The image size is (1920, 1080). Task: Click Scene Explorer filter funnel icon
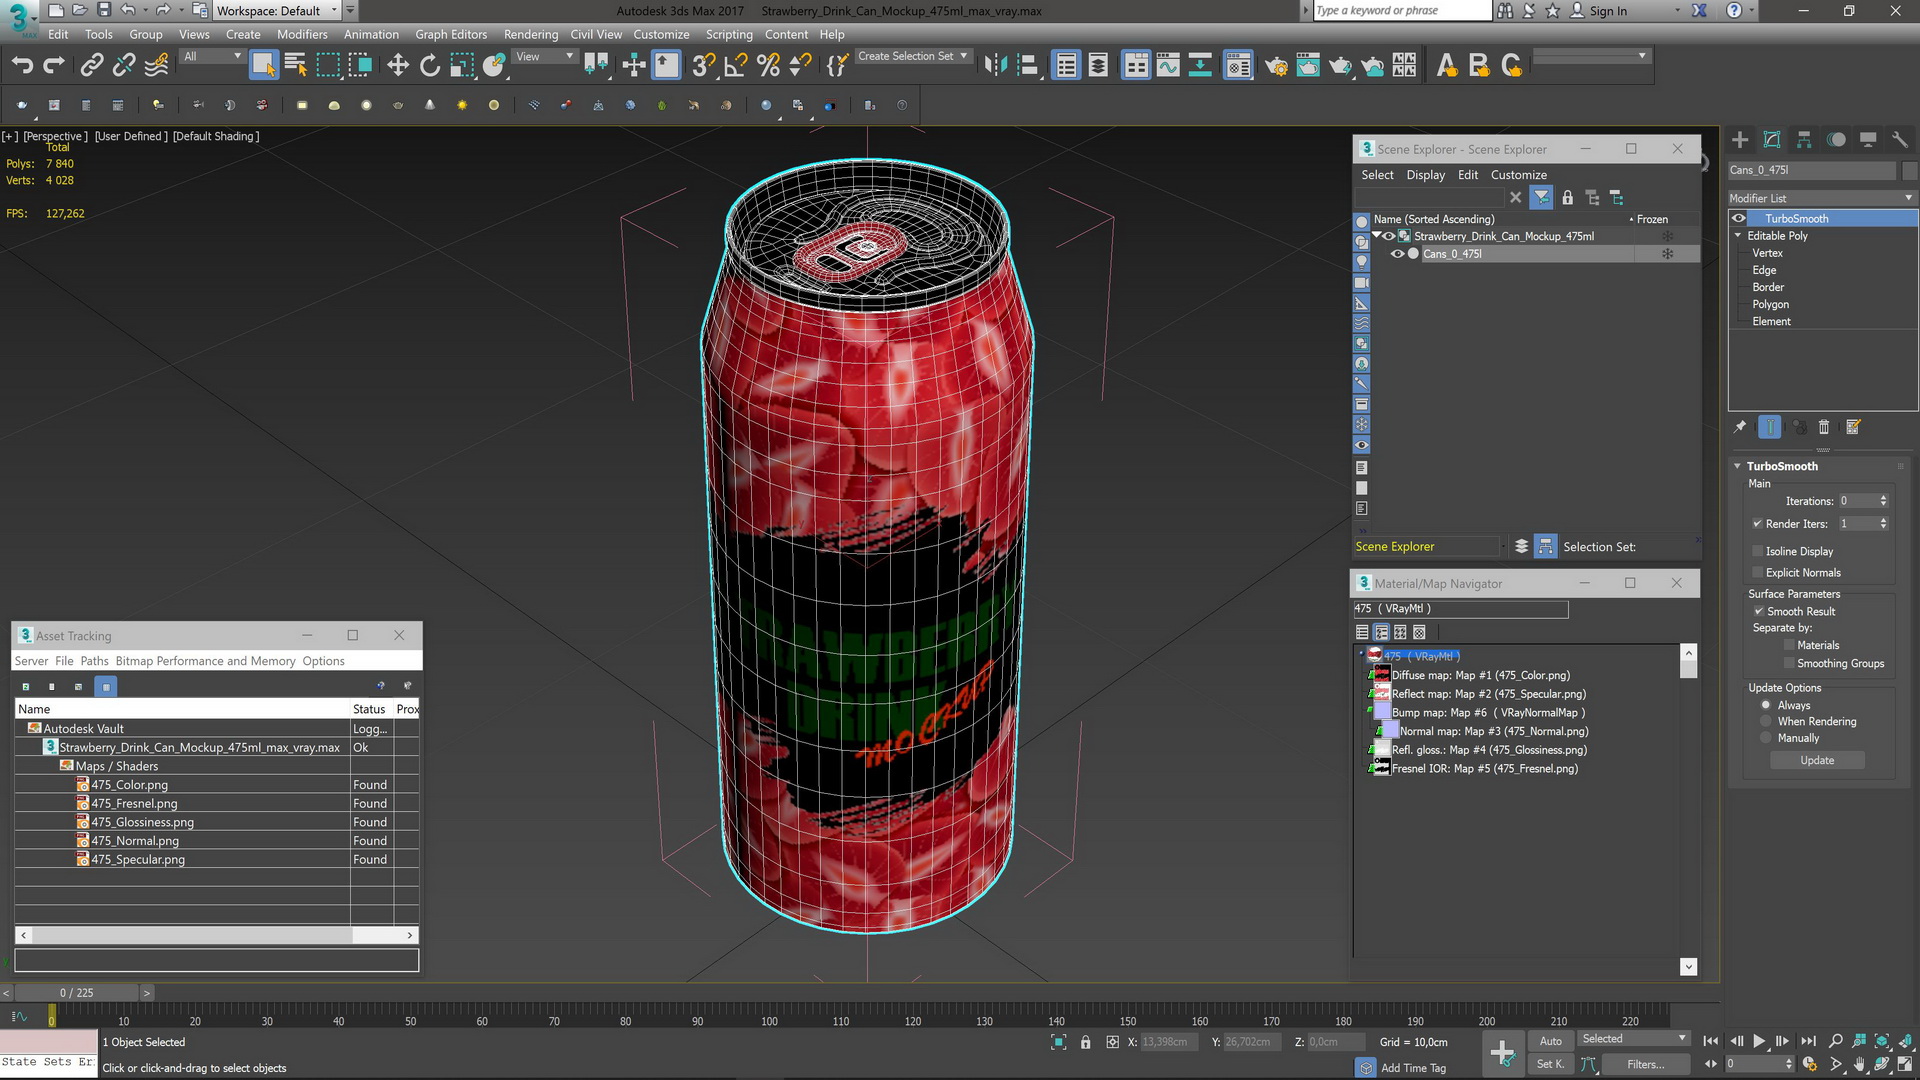point(1541,198)
